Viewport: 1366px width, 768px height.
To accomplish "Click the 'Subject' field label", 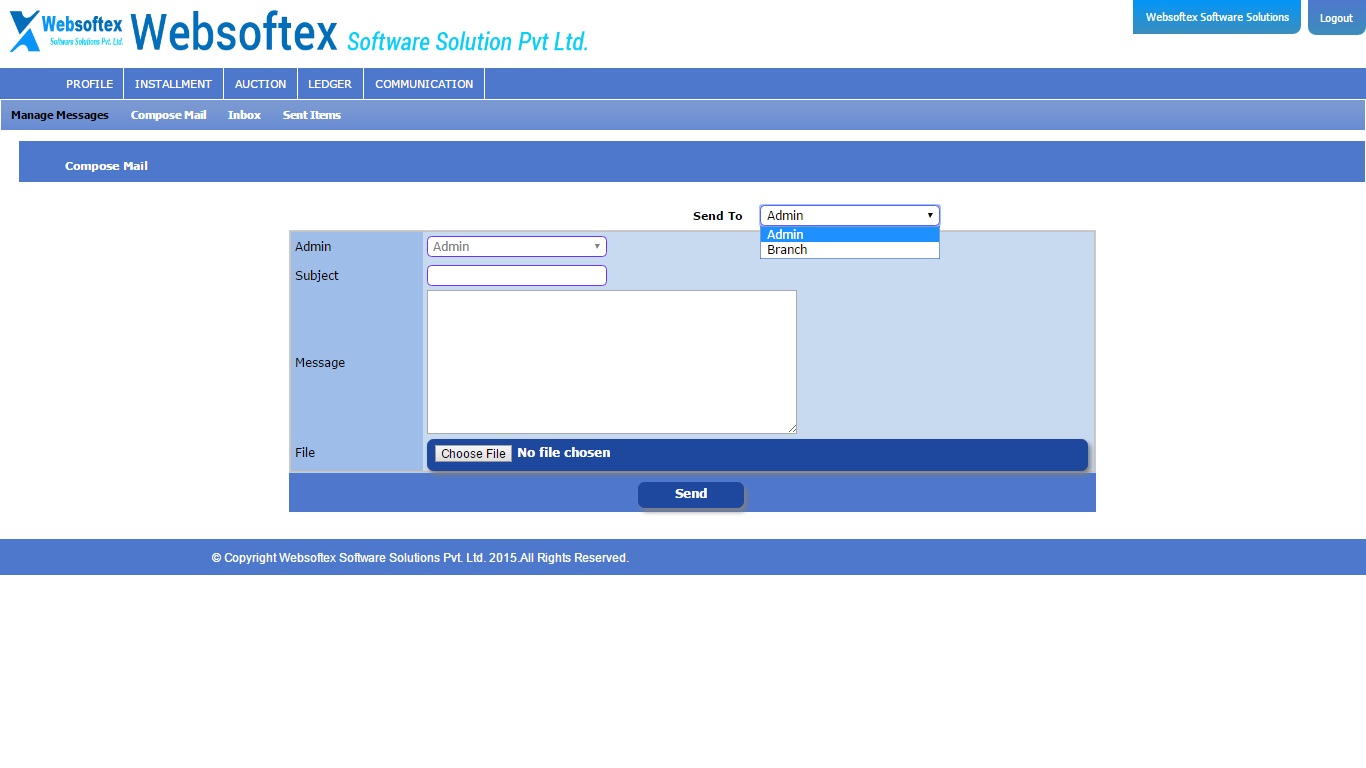I will tap(317, 276).
